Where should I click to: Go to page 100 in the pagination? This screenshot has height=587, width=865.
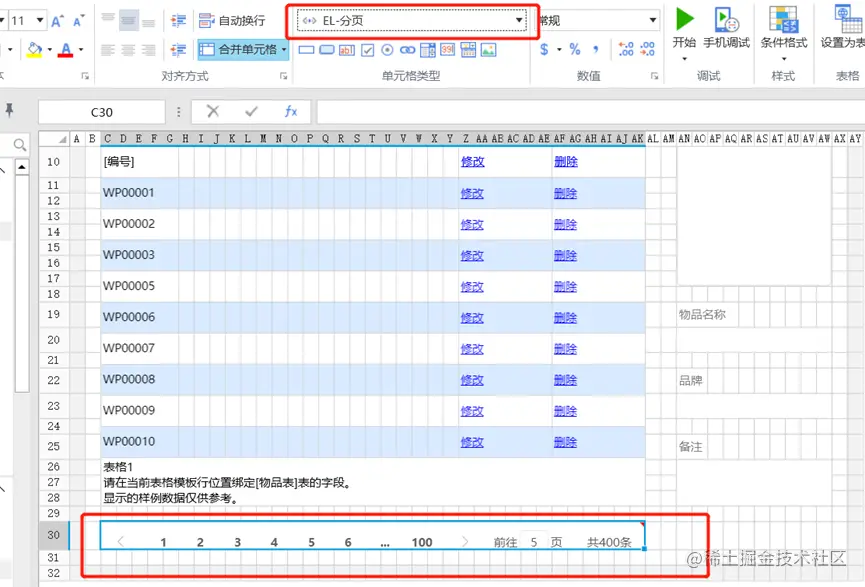(422, 542)
